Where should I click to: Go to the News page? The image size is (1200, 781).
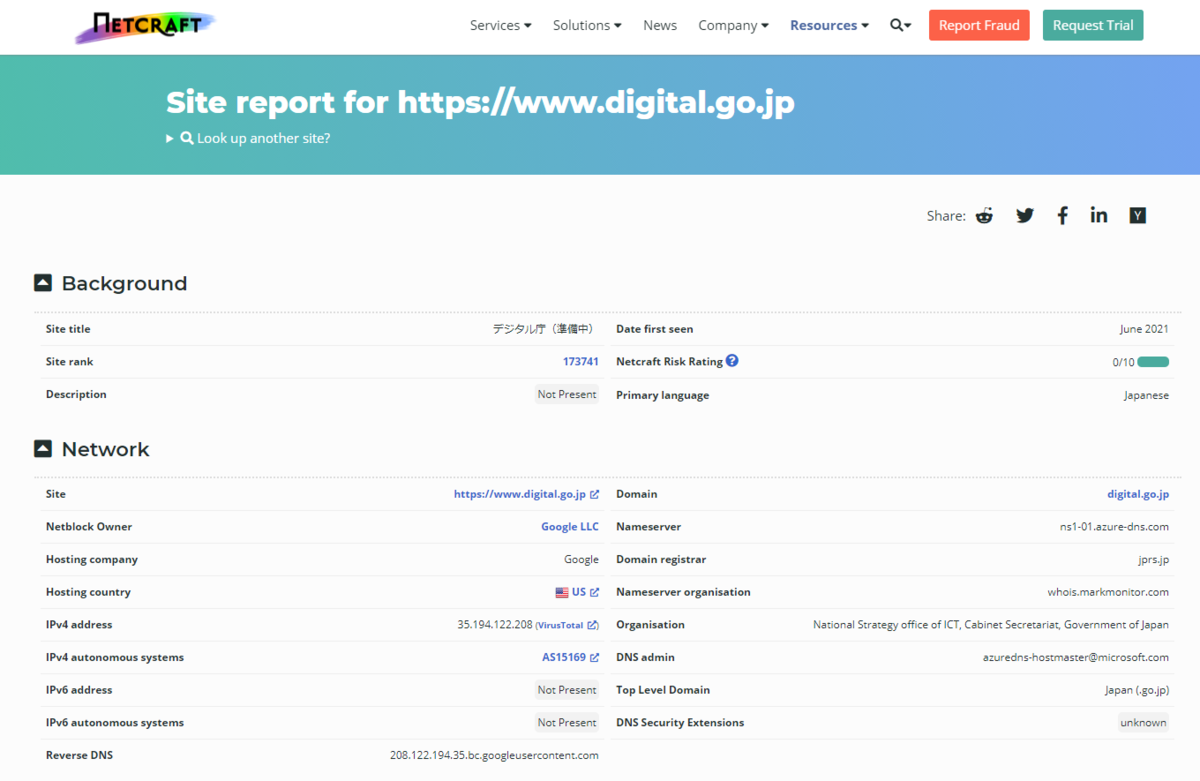coord(660,25)
